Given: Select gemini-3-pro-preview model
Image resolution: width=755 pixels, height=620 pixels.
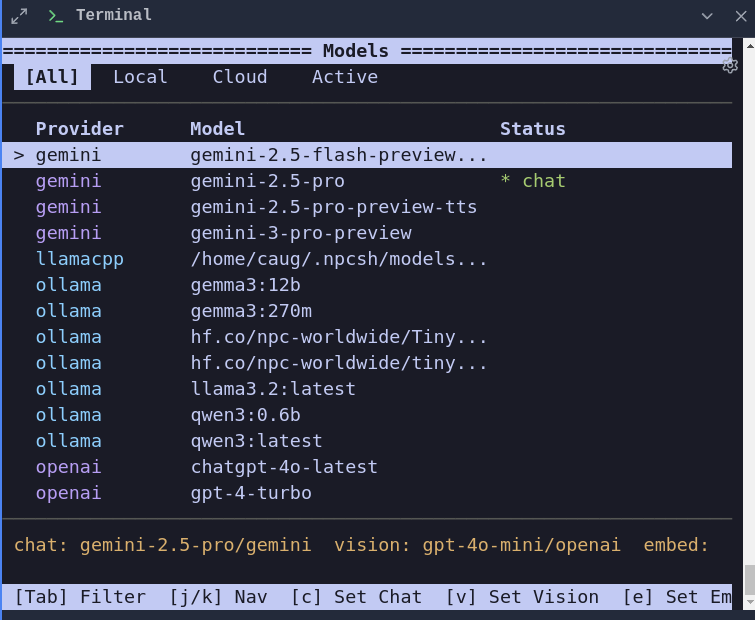Looking at the screenshot, I should click(301, 233).
